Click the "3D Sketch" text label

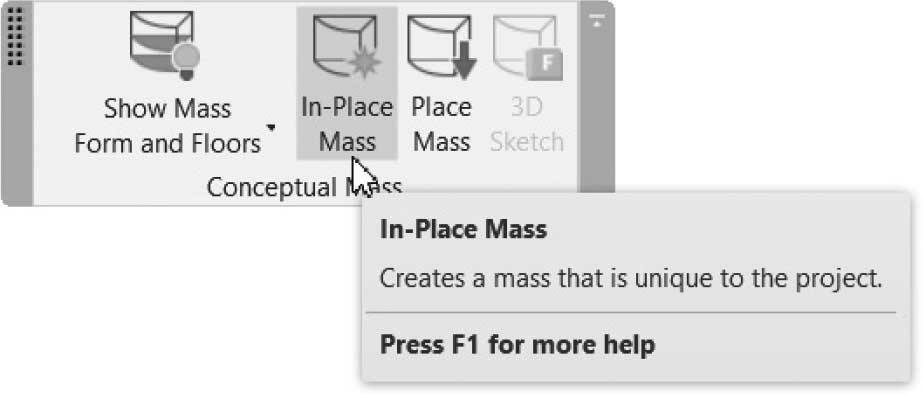tap(527, 125)
